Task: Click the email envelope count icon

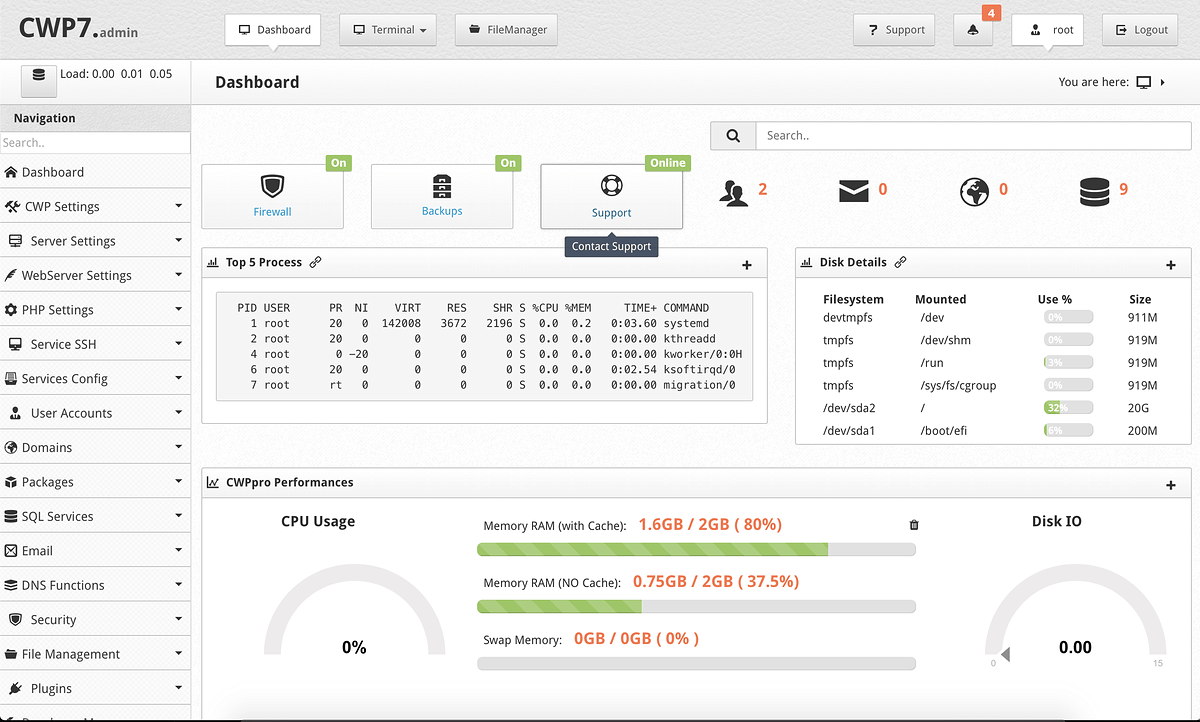Action: coord(854,191)
